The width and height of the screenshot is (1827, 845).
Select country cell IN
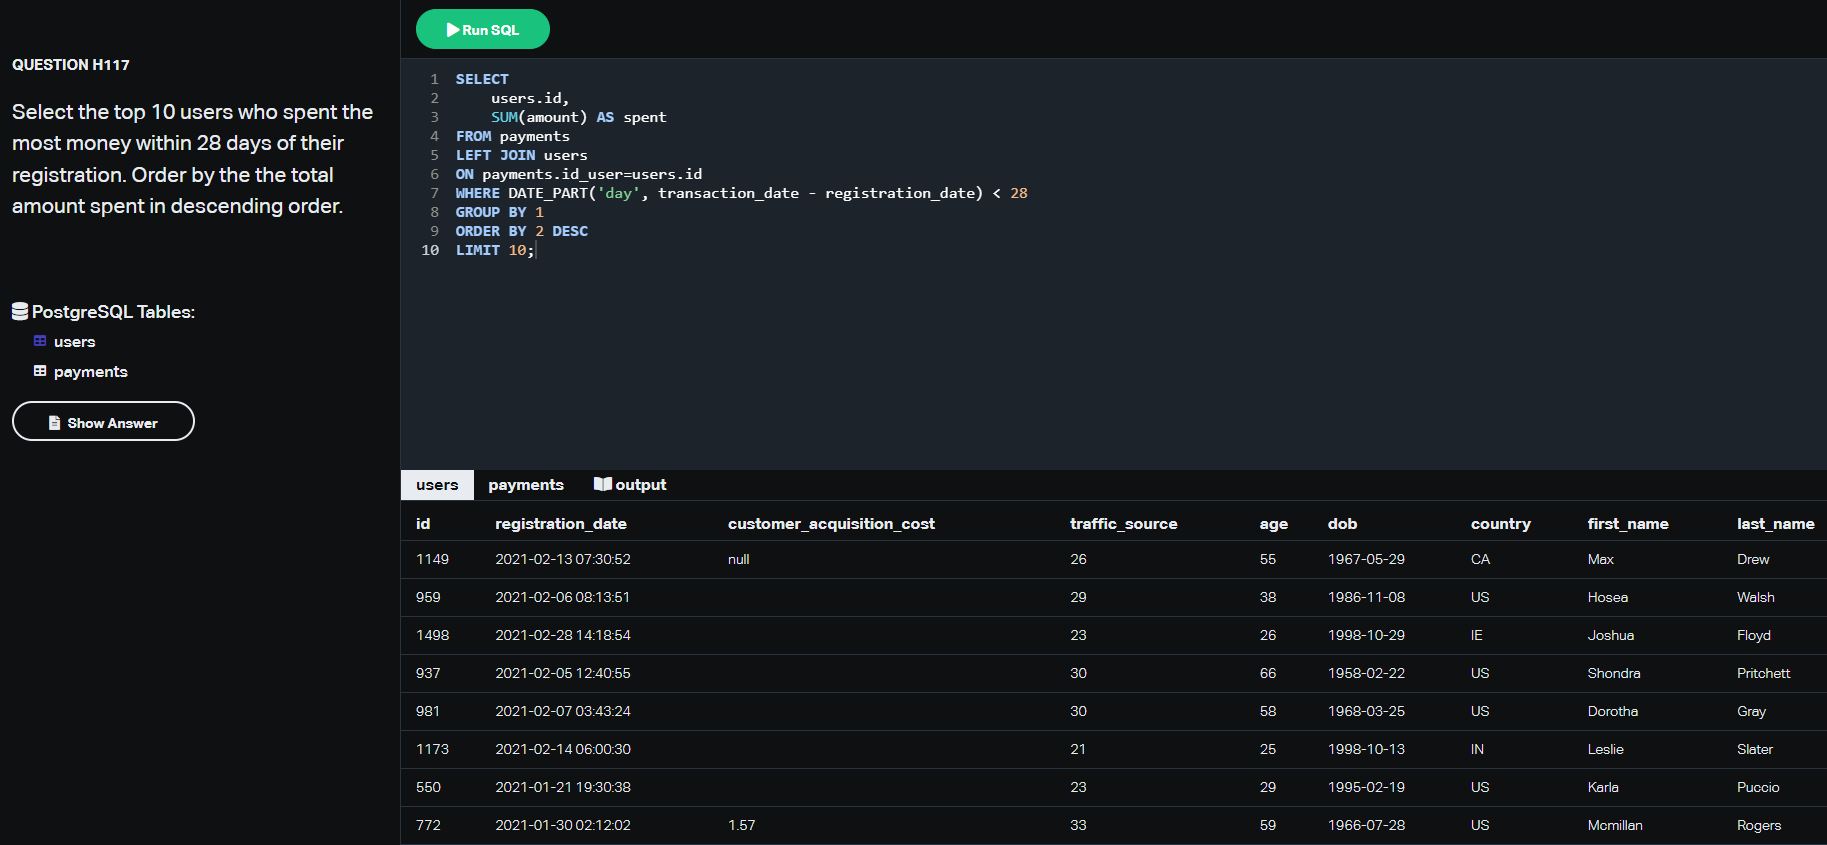[x=1477, y=749]
